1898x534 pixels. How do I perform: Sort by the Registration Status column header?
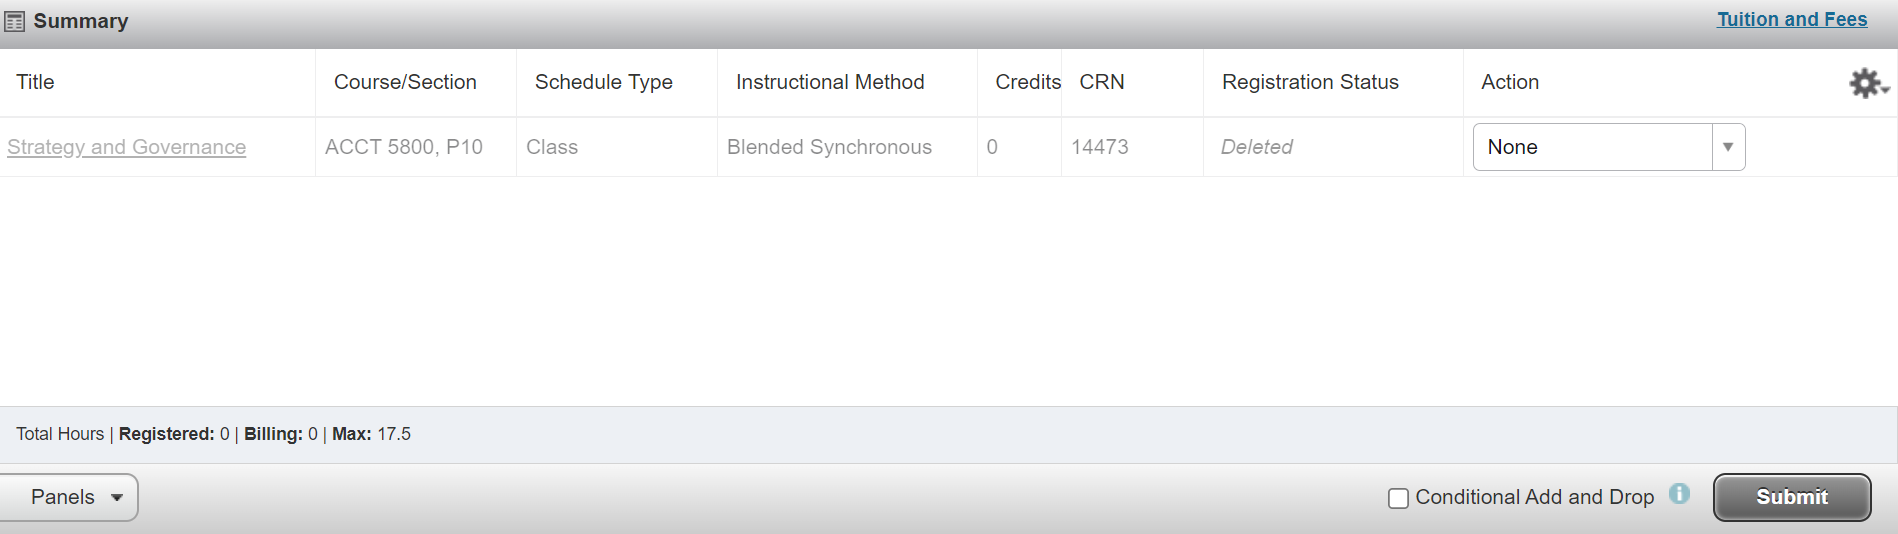point(1309,82)
